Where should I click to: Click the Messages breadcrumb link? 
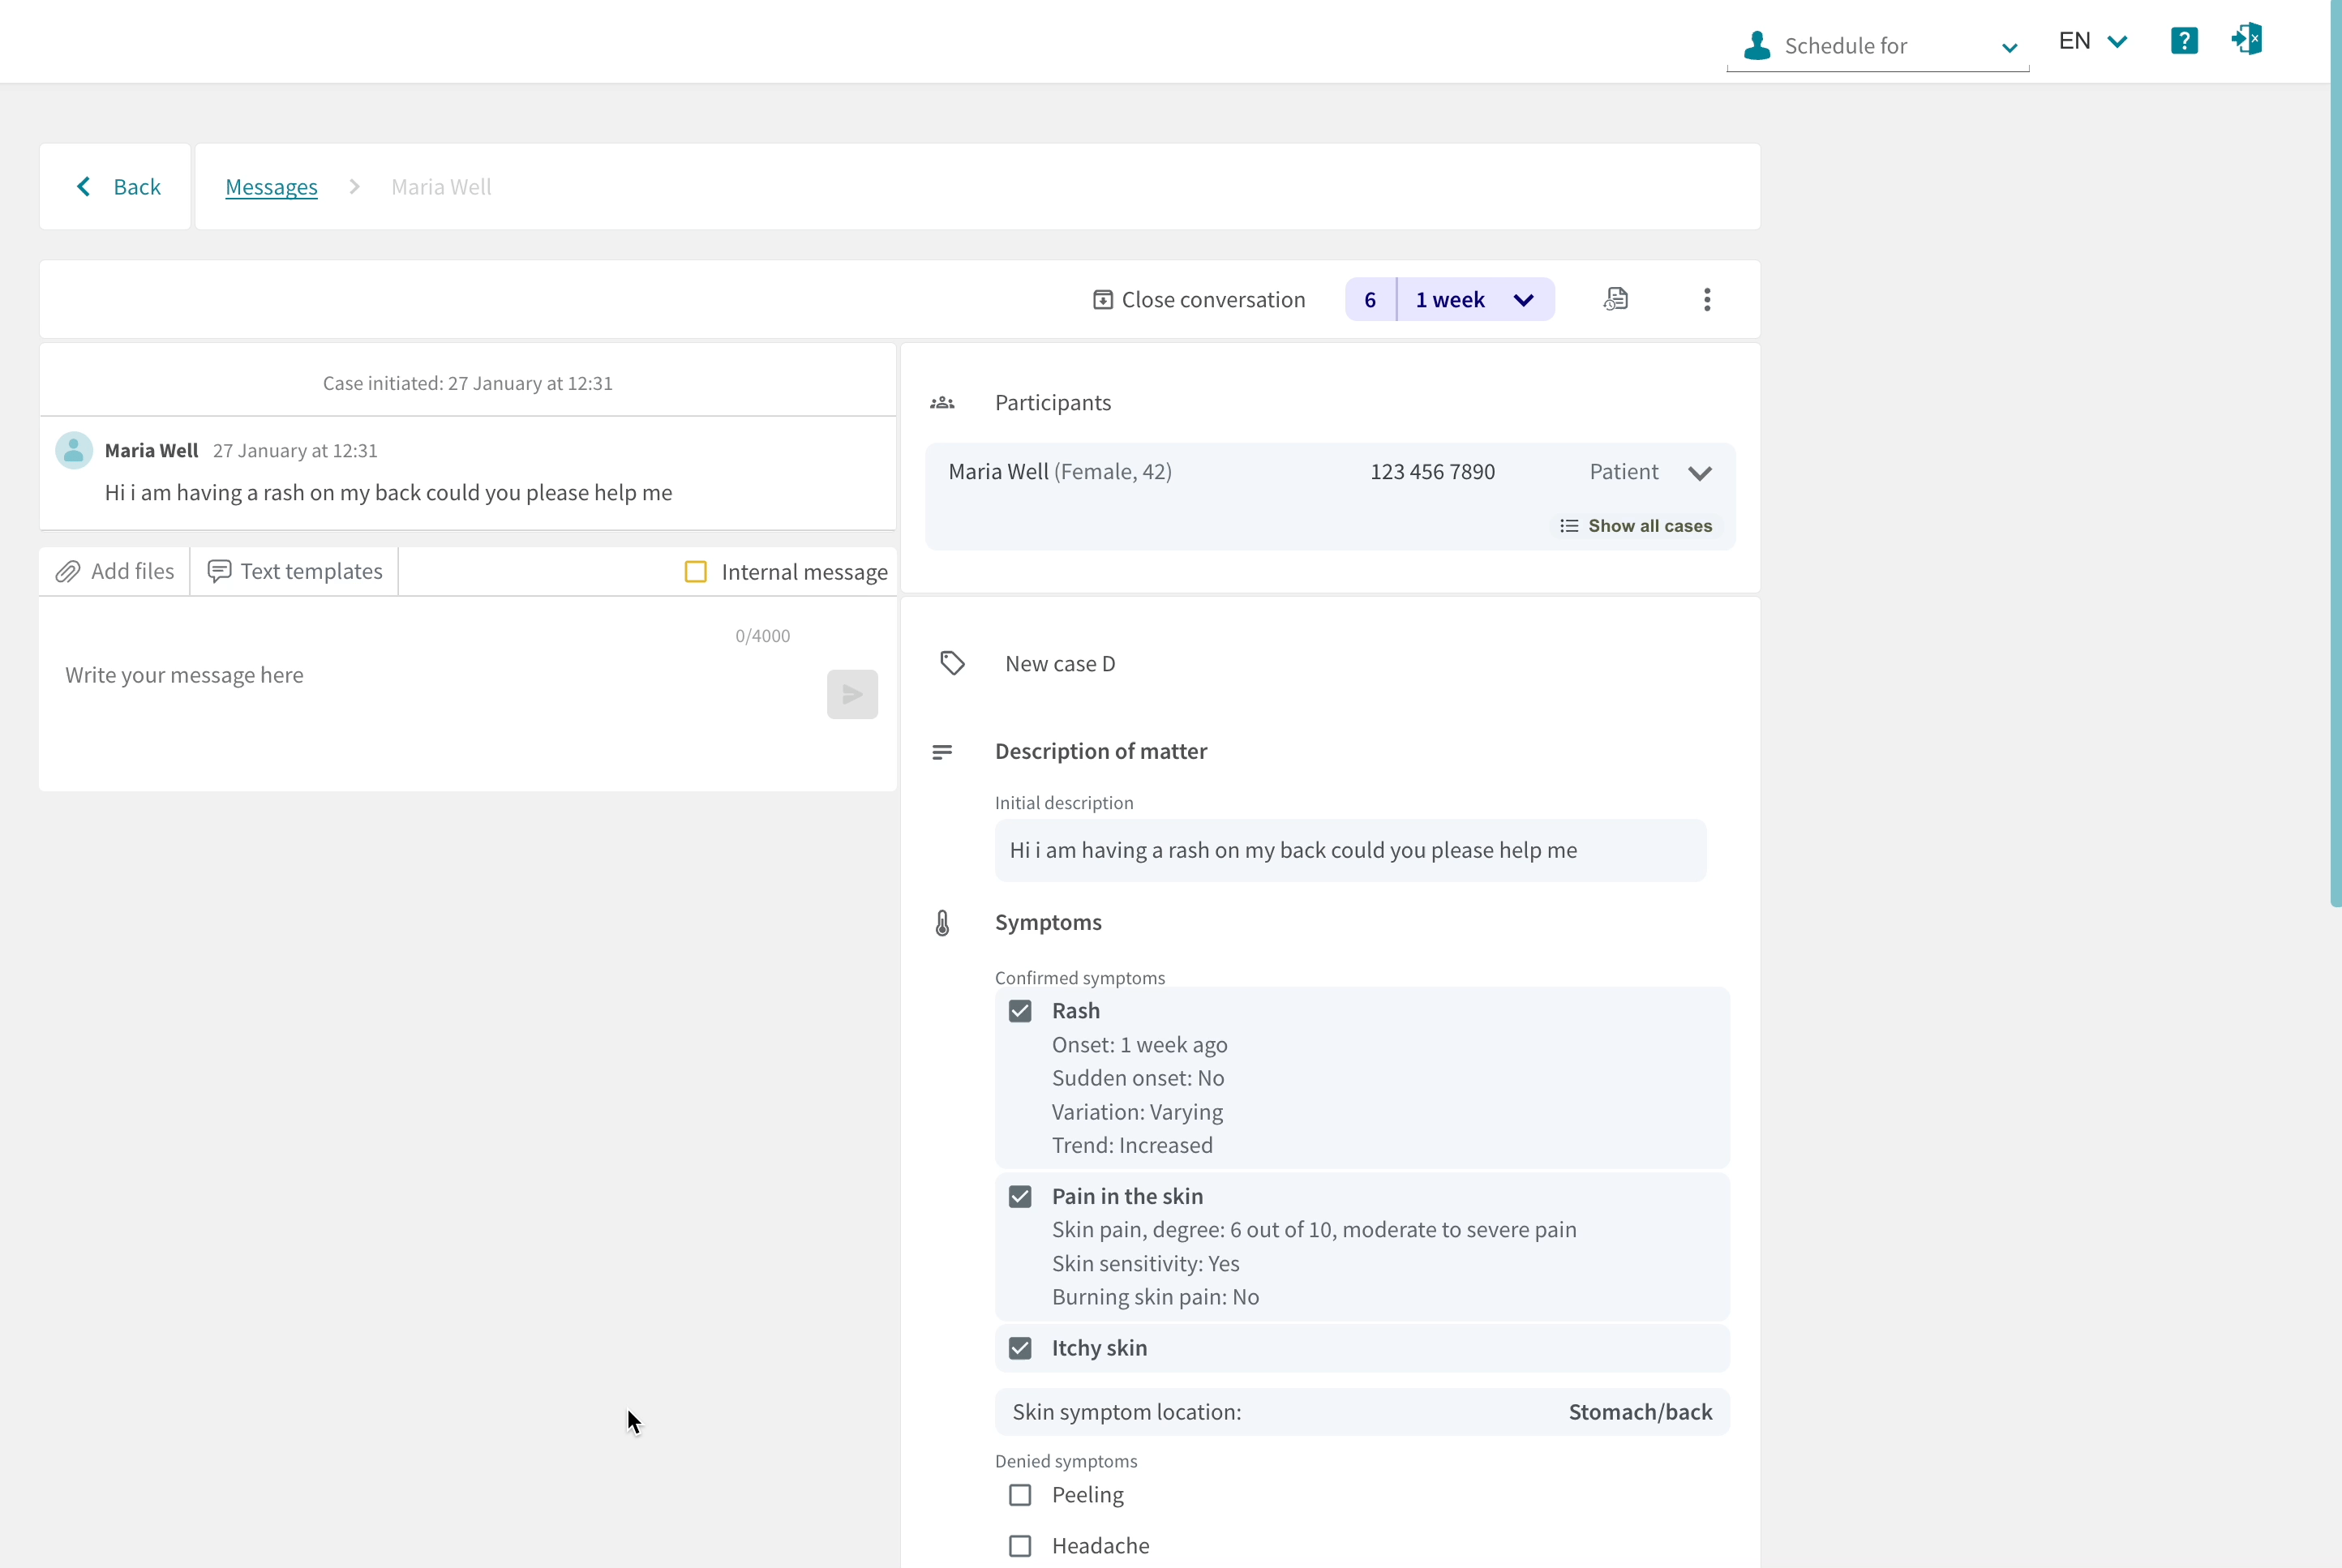tap(273, 186)
